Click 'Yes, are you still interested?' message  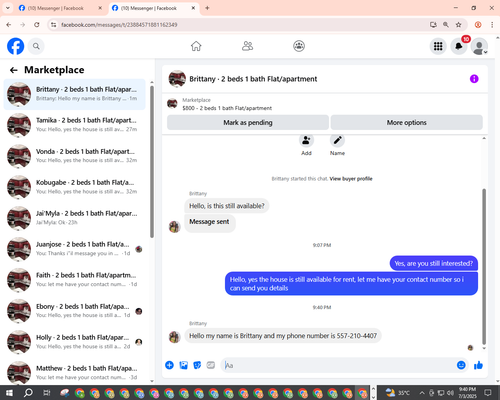pos(434,263)
